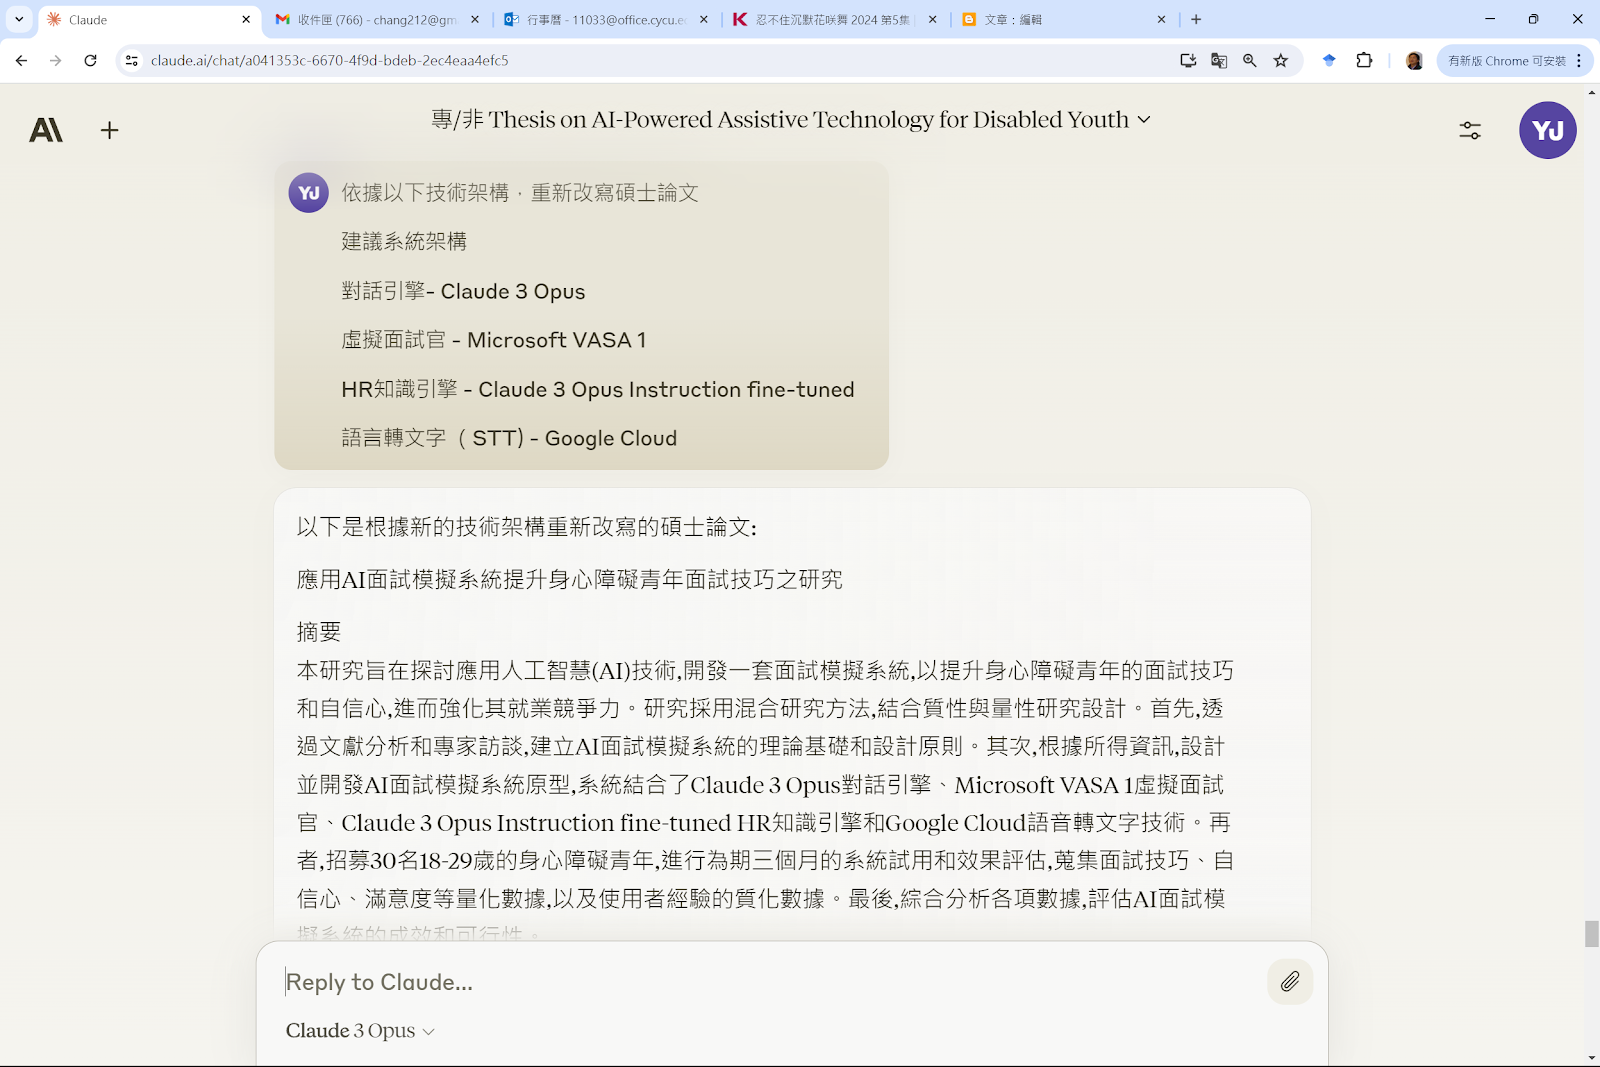
Task: Click the 建議系統架構 line
Action: [x=404, y=241]
